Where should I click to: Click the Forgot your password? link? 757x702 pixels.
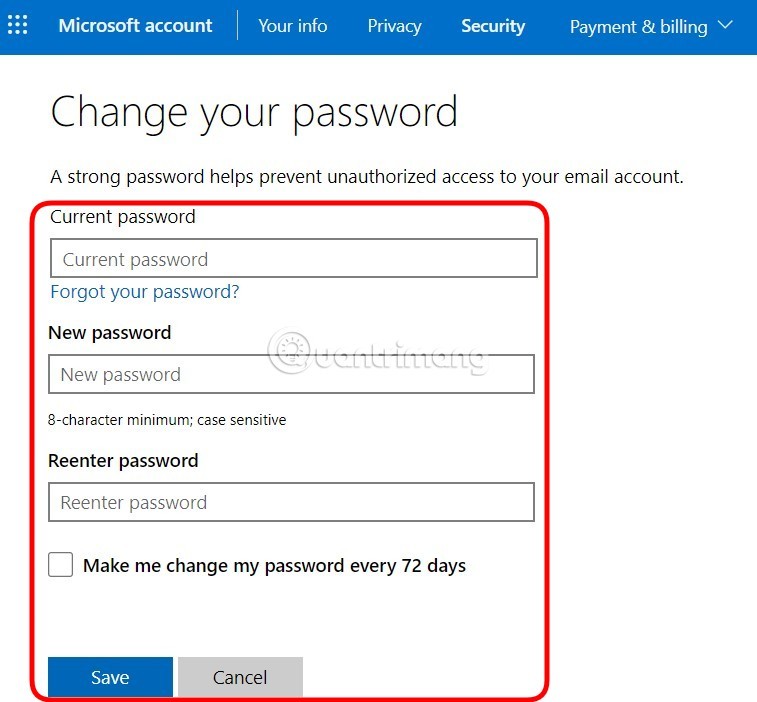(145, 292)
